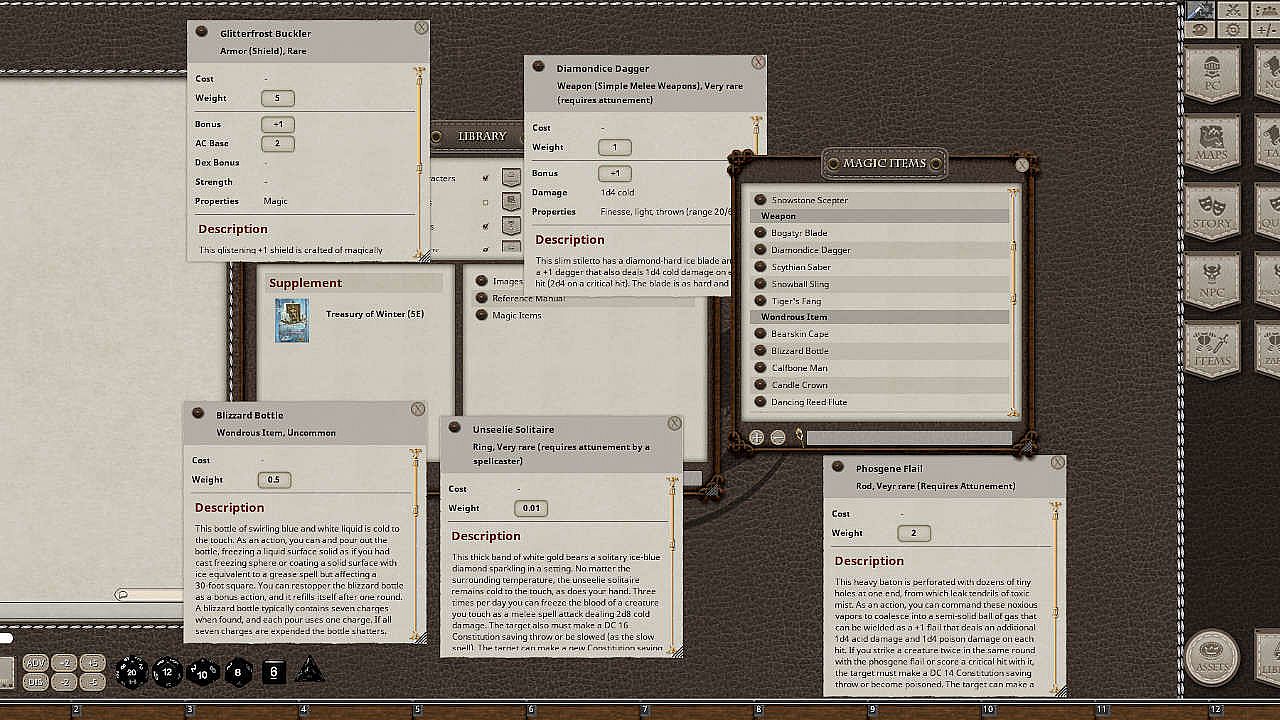Pick the d12 die
The height and width of the screenshot is (720, 1280).
[167, 671]
